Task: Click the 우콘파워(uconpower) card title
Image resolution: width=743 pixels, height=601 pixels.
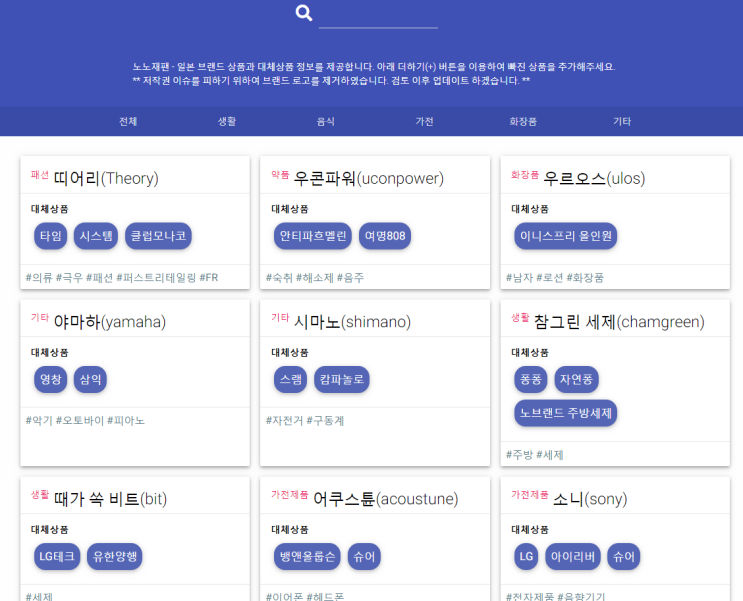Action: [x=369, y=178]
